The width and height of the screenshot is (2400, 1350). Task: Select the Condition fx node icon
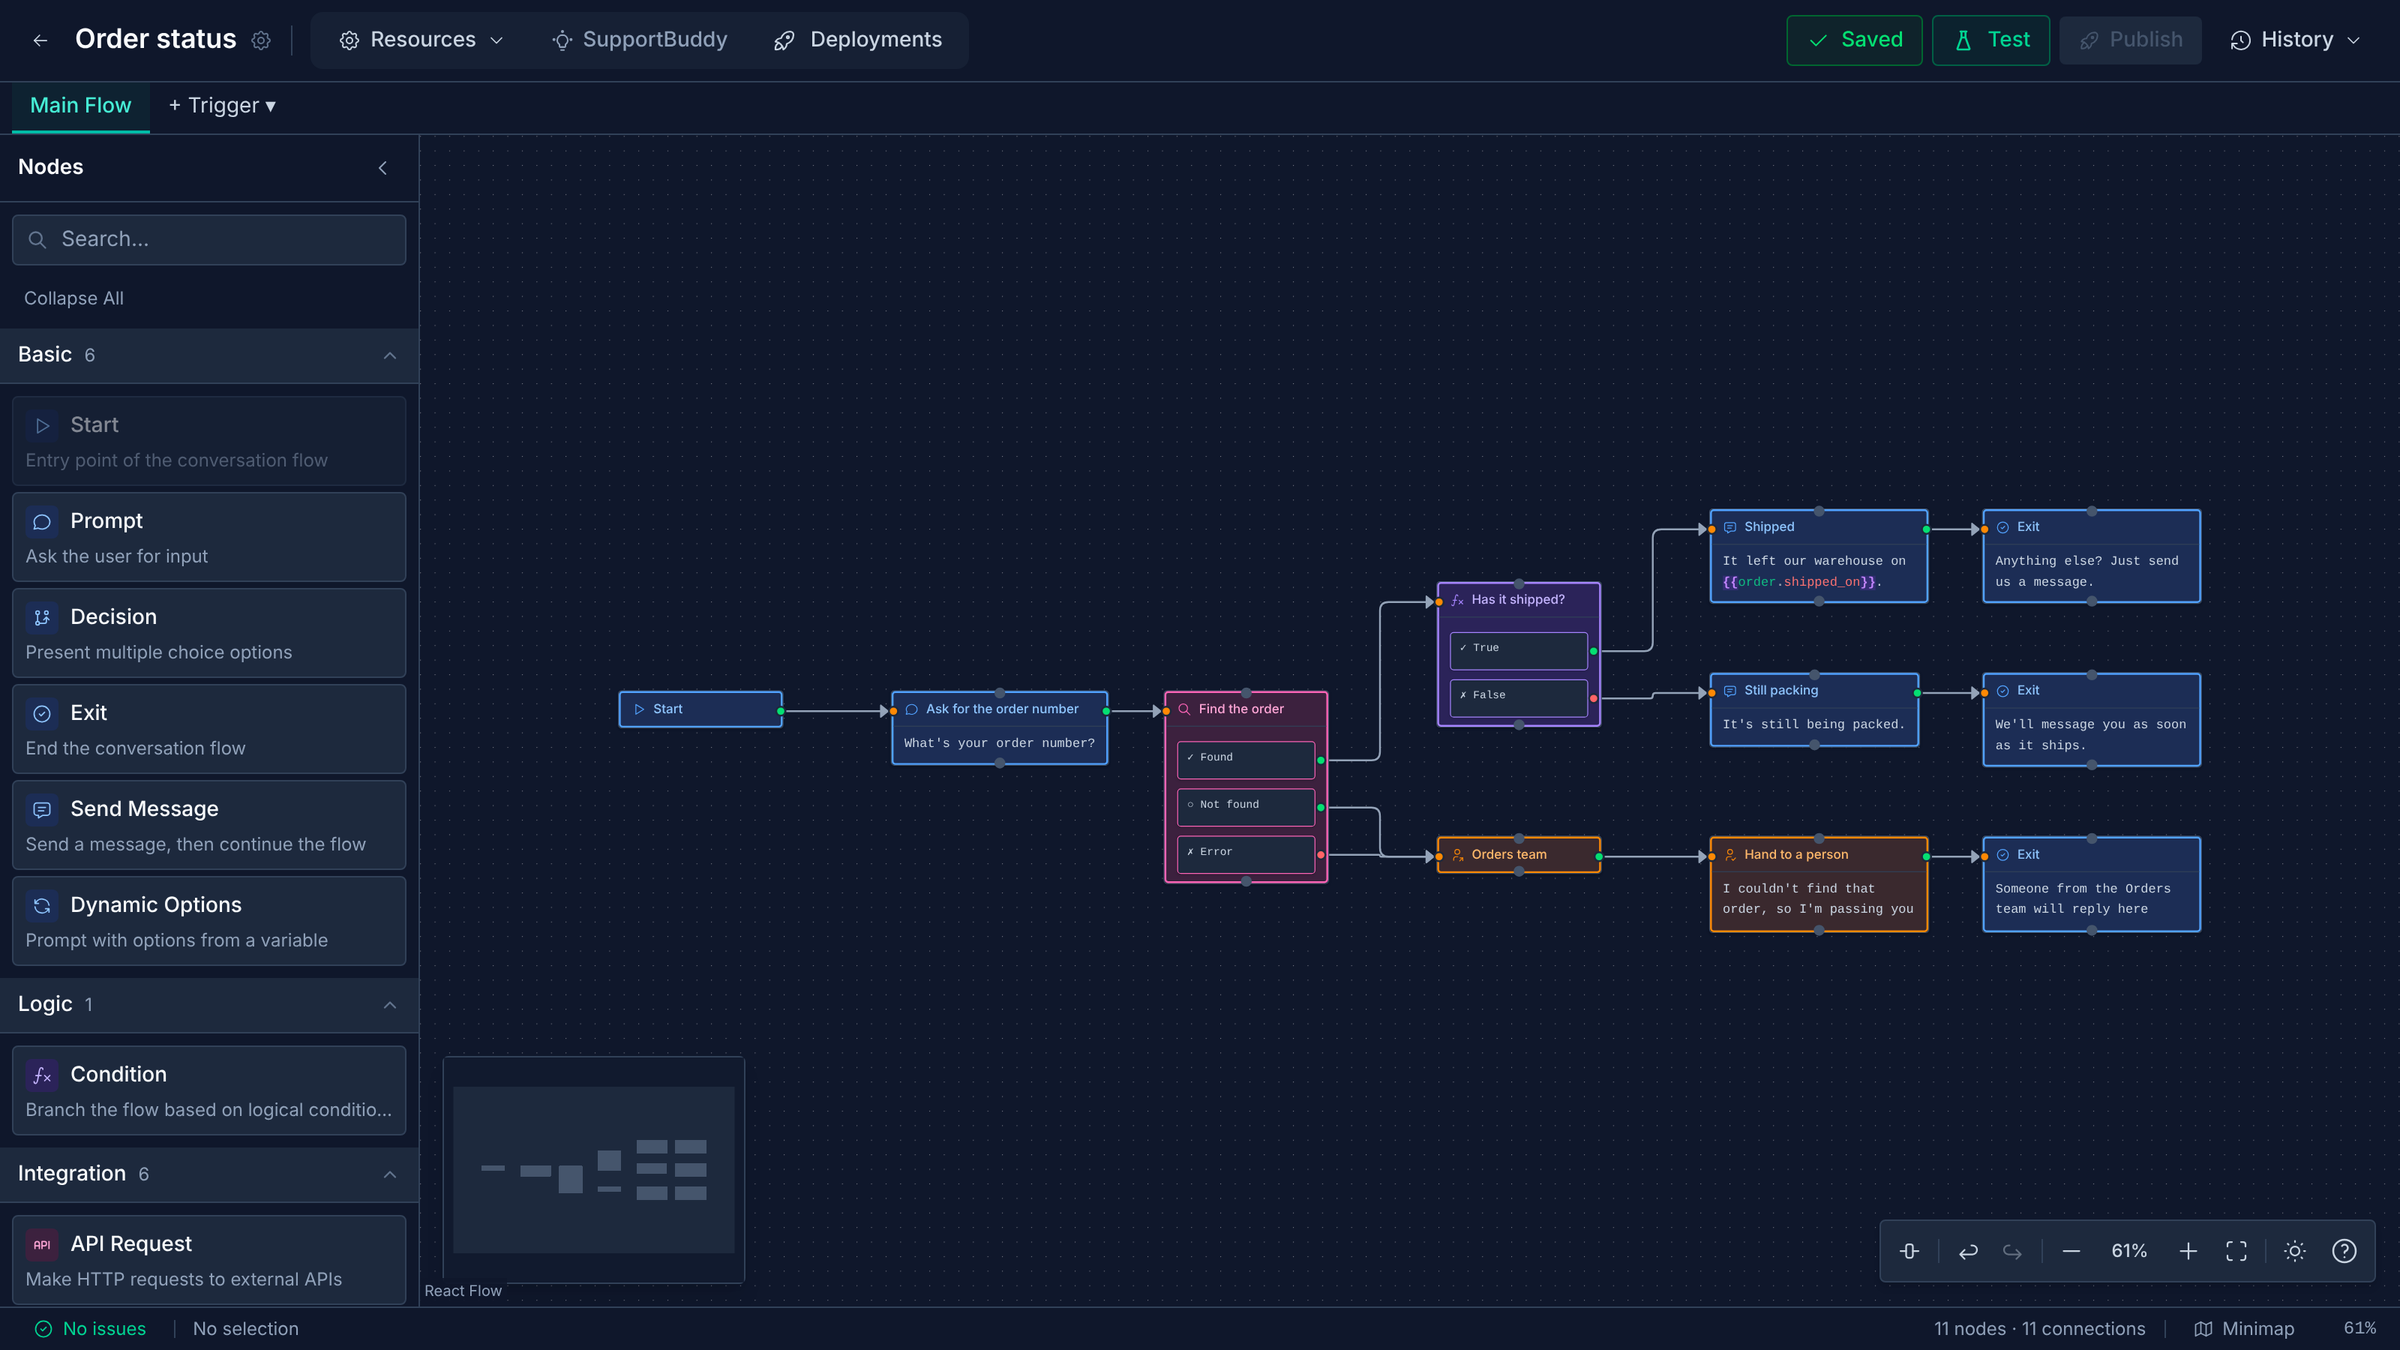click(42, 1075)
